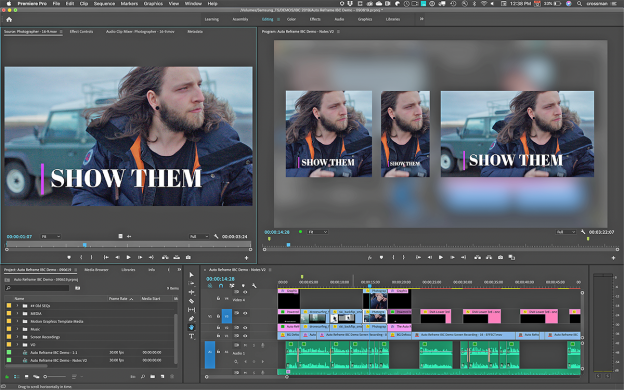Play the Program monitor sequence
Image resolution: width=624 pixels, height=390 pixels.
pyautogui.click(x=441, y=257)
